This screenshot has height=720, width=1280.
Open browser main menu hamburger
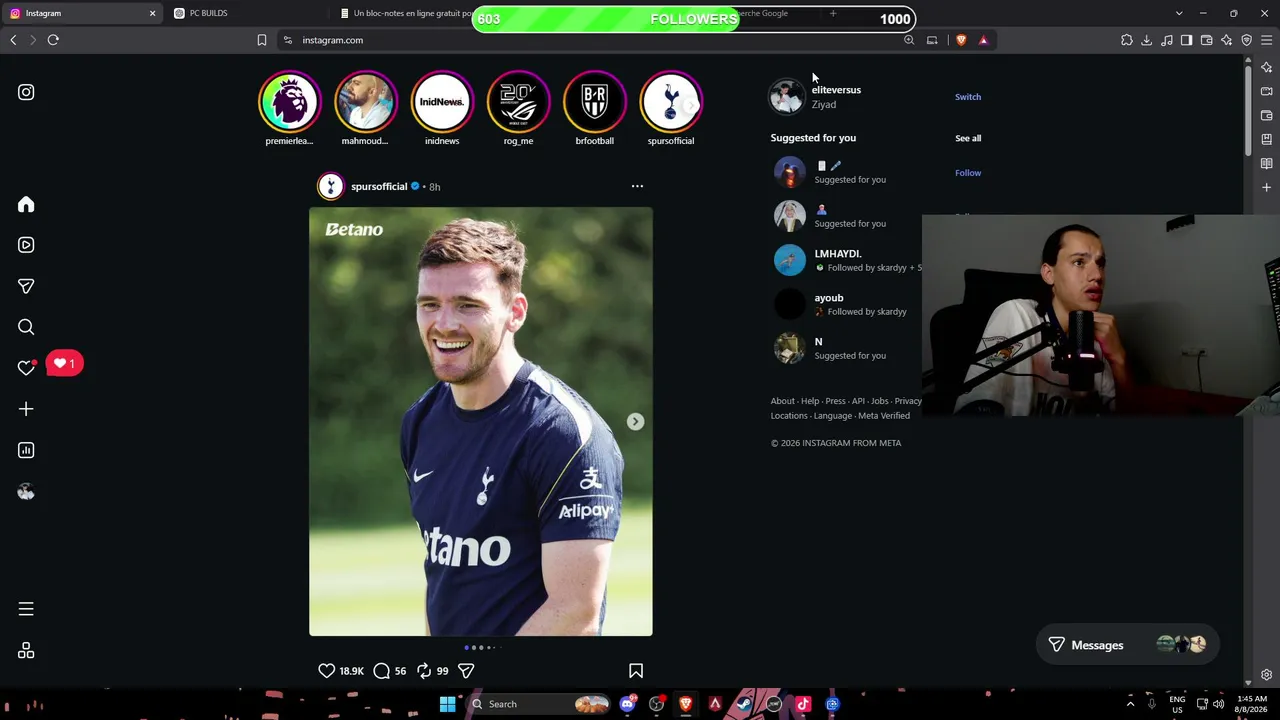tap(1266, 40)
